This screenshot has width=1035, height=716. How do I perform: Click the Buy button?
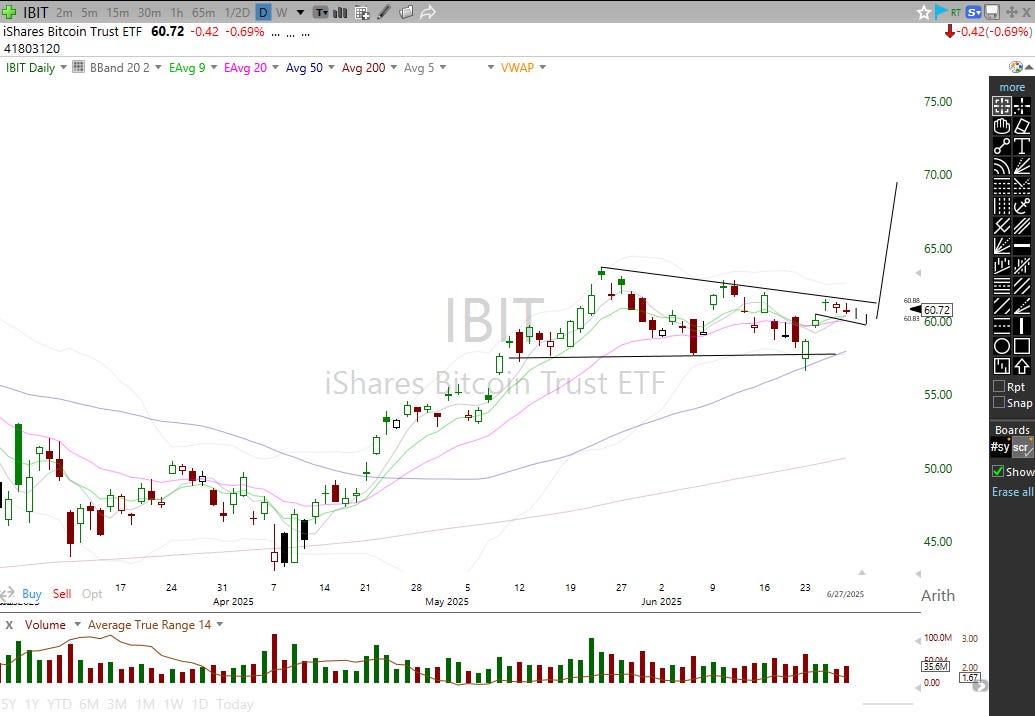[31, 593]
